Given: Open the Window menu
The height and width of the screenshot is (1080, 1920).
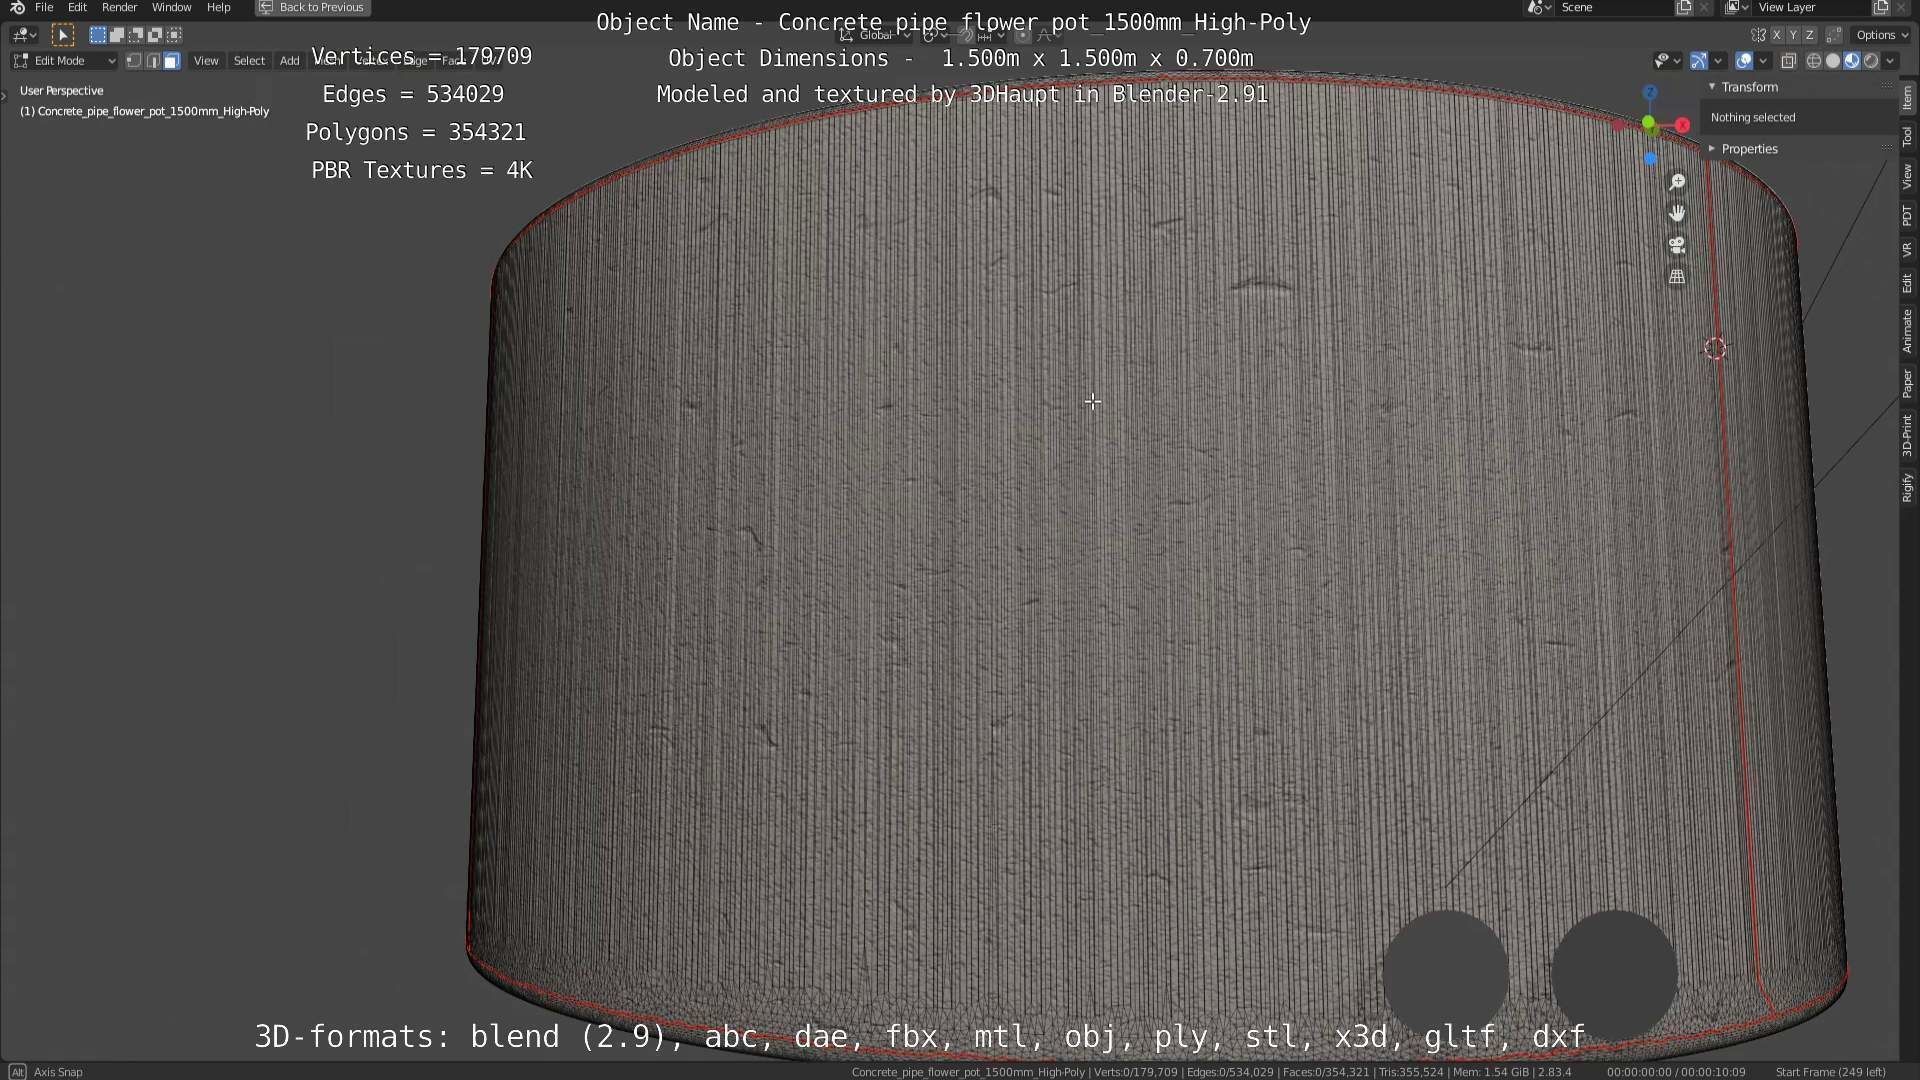Looking at the screenshot, I should point(171,7).
